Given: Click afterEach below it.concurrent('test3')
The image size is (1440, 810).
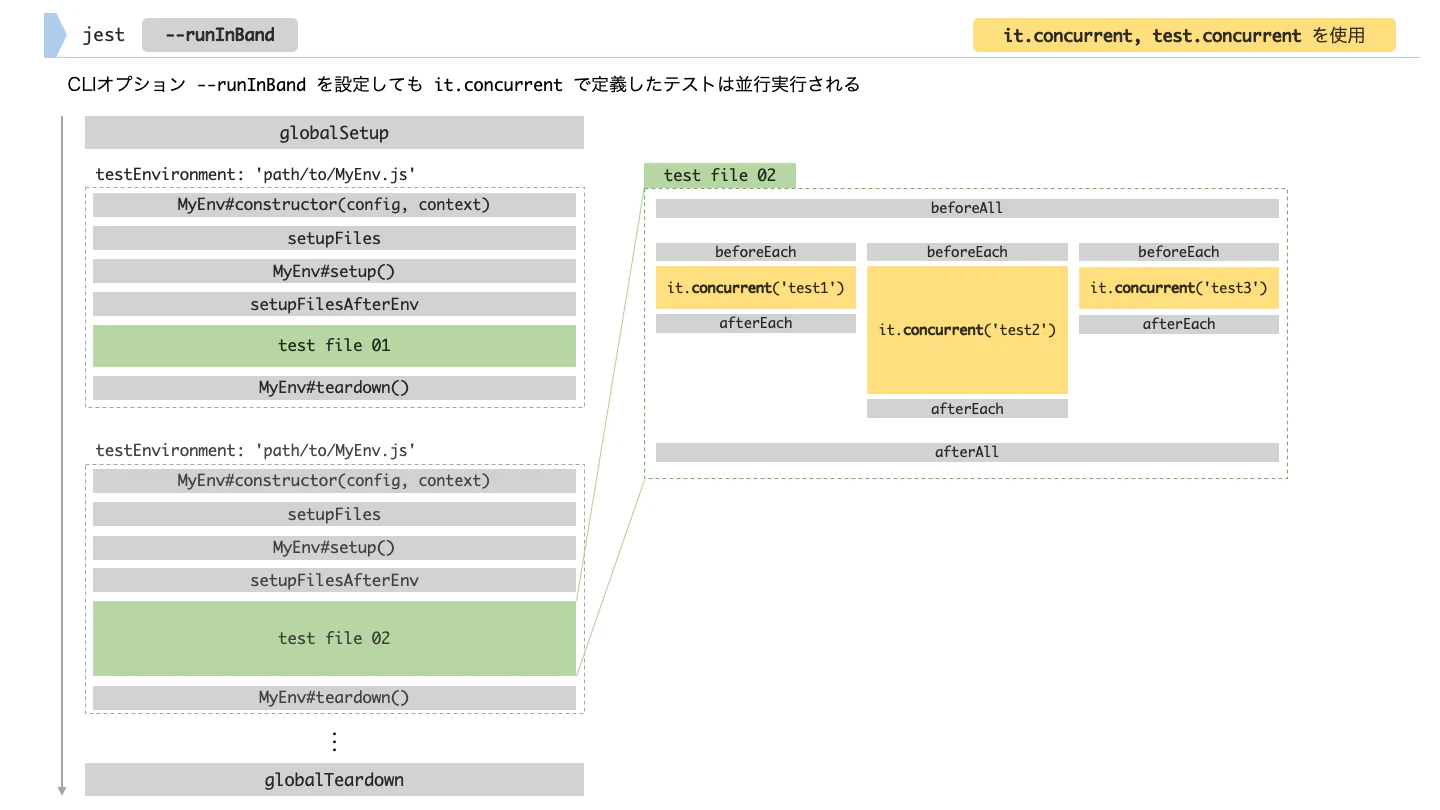Looking at the screenshot, I should pyautogui.click(x=1179, y=324).
